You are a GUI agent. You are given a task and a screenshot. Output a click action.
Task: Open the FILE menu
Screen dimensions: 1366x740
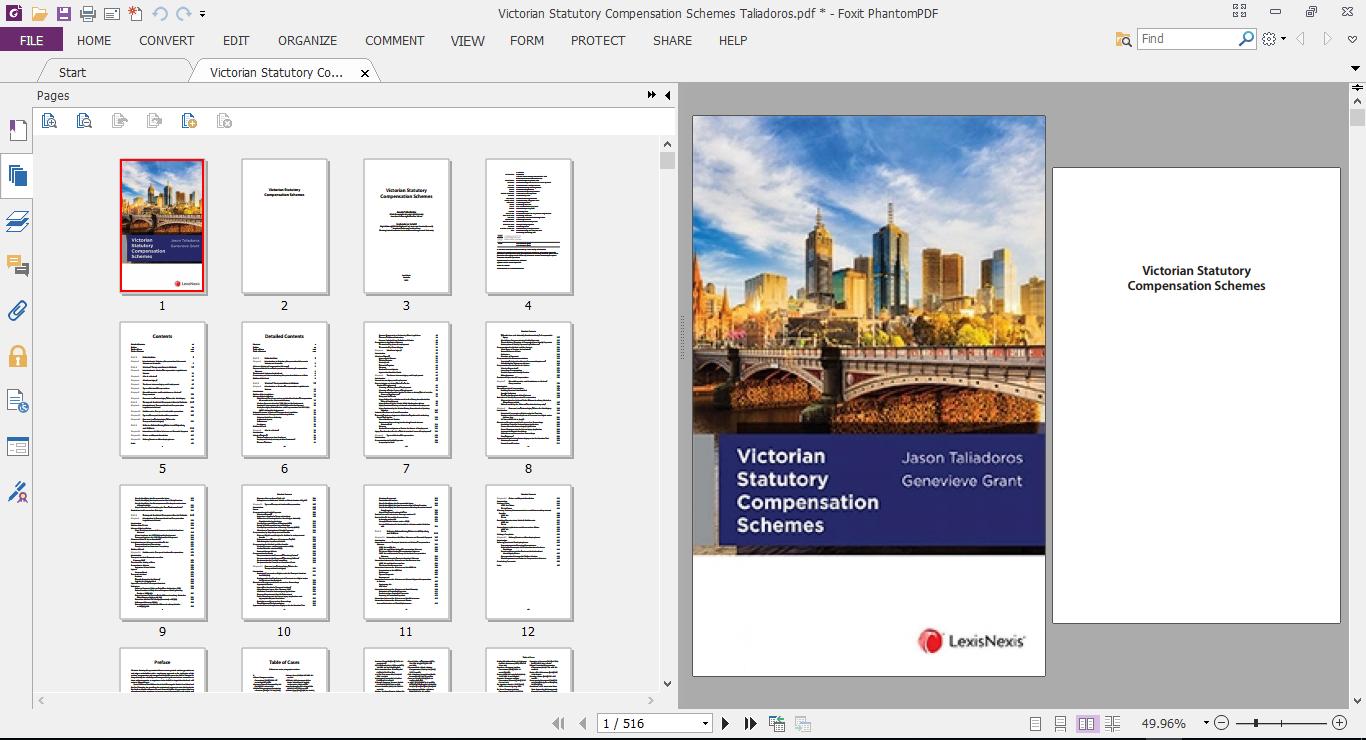(x=31, y=40)
